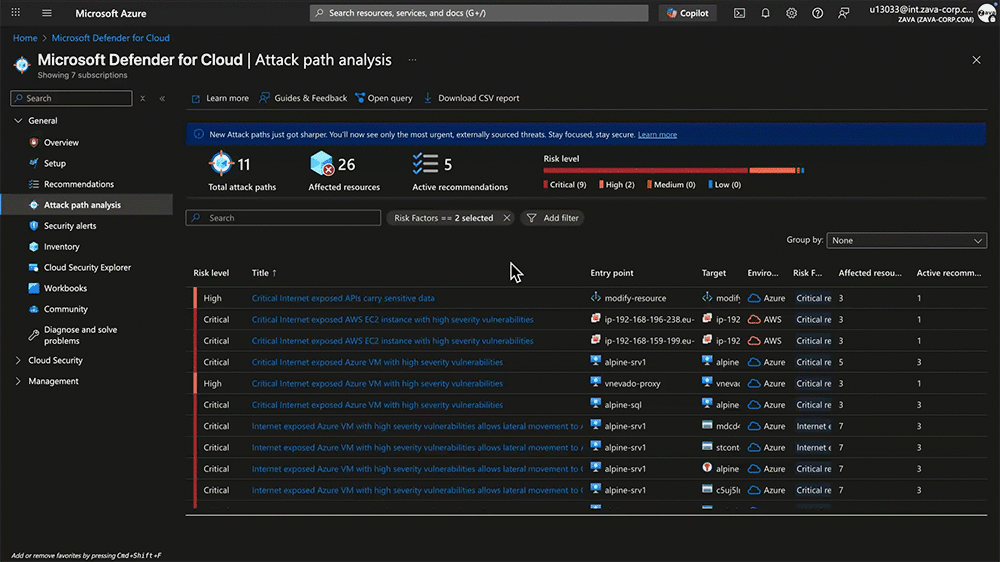Open the Azure portal hamburger menu
1000x562 pixels.
point(46,13)
